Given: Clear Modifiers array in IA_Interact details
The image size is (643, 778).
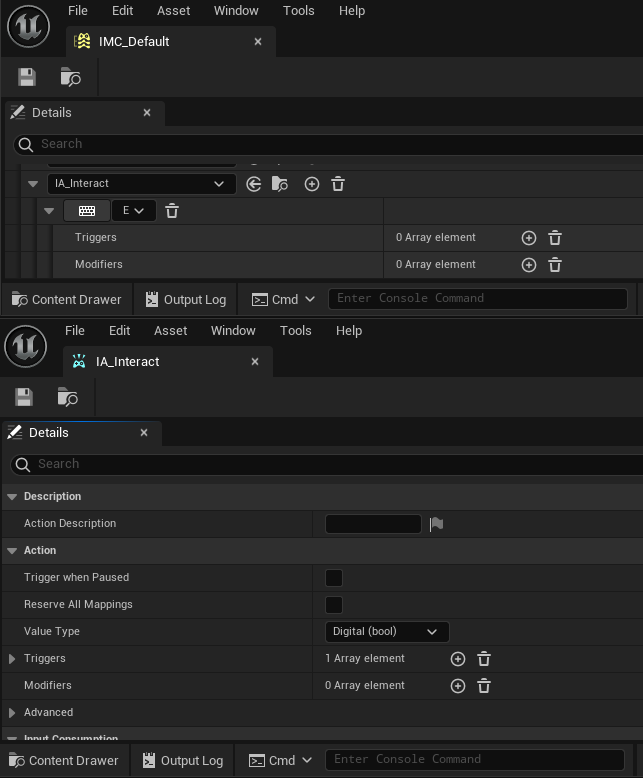Looking at the screenshot, I should (484, 686).
